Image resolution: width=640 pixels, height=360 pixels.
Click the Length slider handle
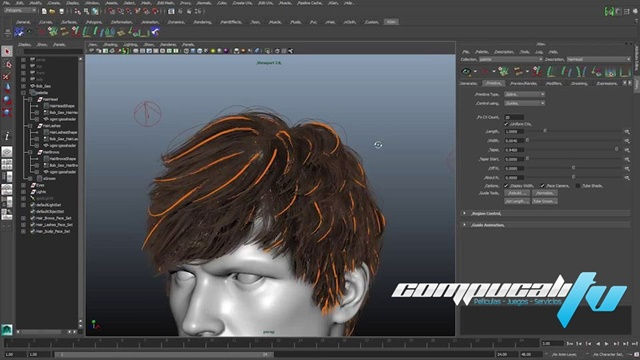(x=545, y=131)
